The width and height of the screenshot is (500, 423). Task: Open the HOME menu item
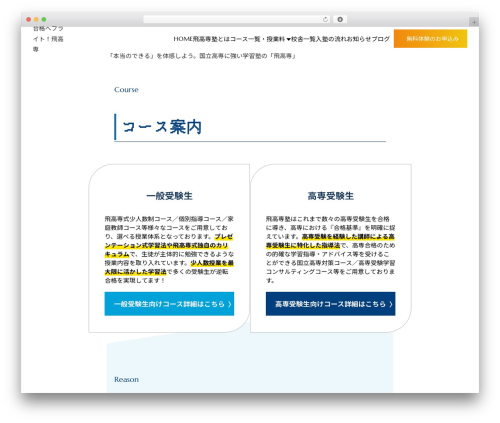pyautogui.click(x=183, y=39)
